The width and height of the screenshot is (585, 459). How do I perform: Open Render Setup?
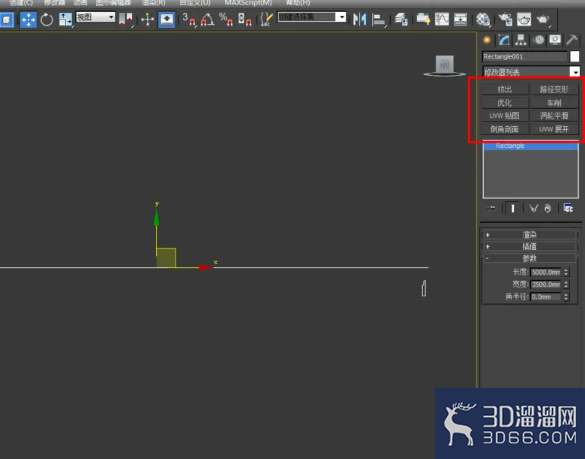pyautogui.click(x=506, y=19)
